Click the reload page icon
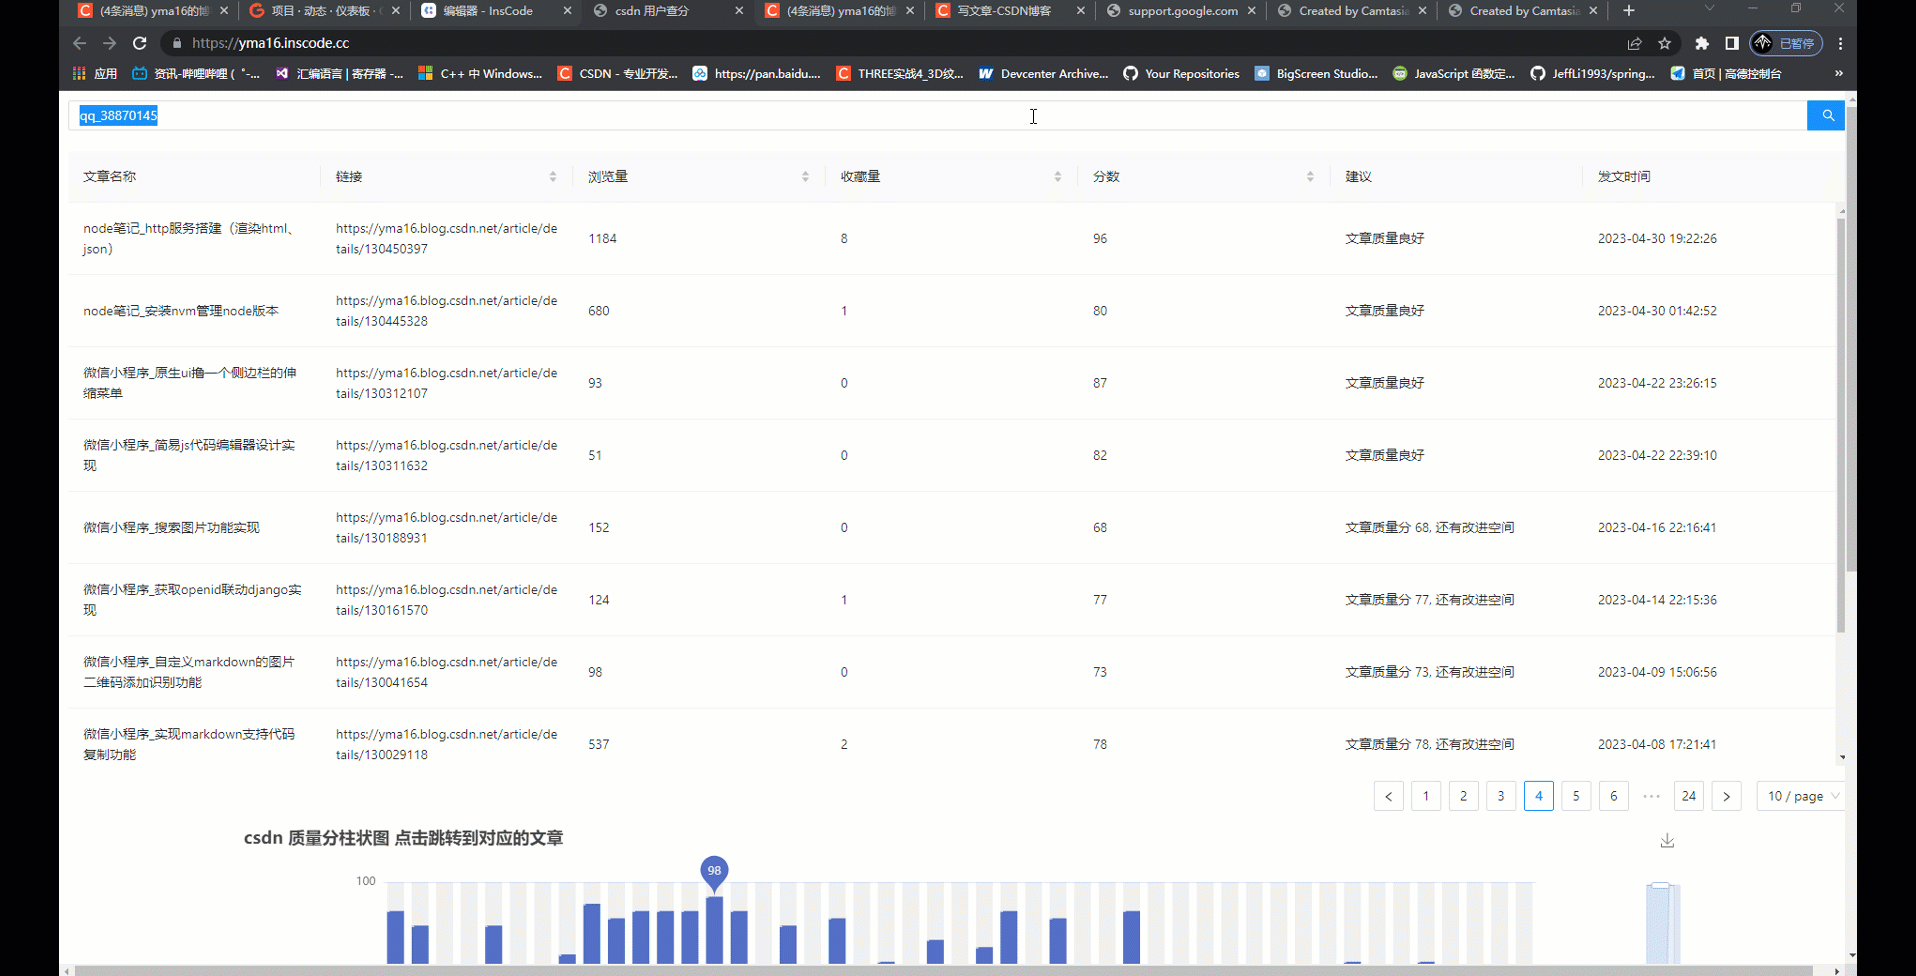This screenshot has width=1916, height=976. [140, 43]
